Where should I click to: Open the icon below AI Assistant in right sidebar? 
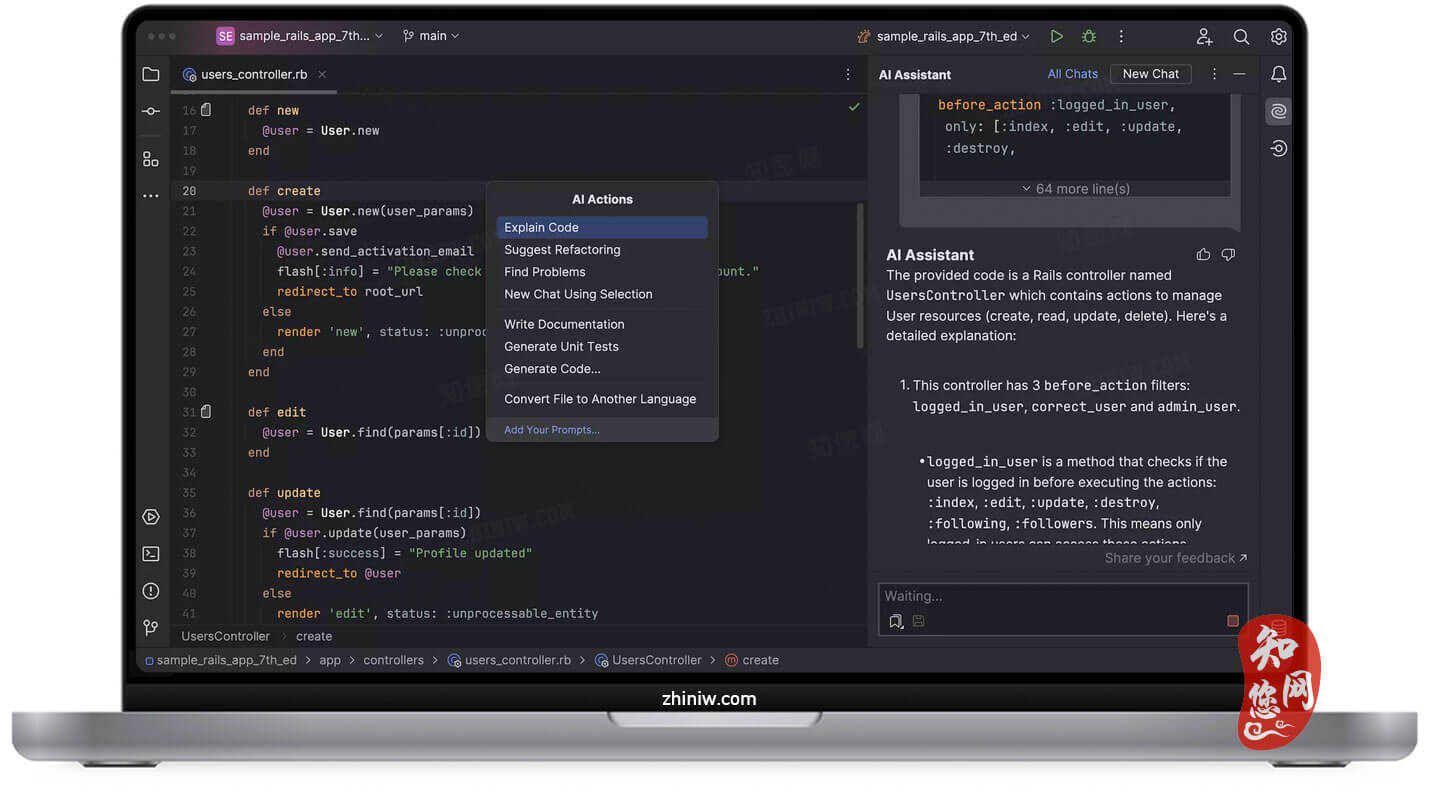pyautogui.click(x=1278, y=148)
